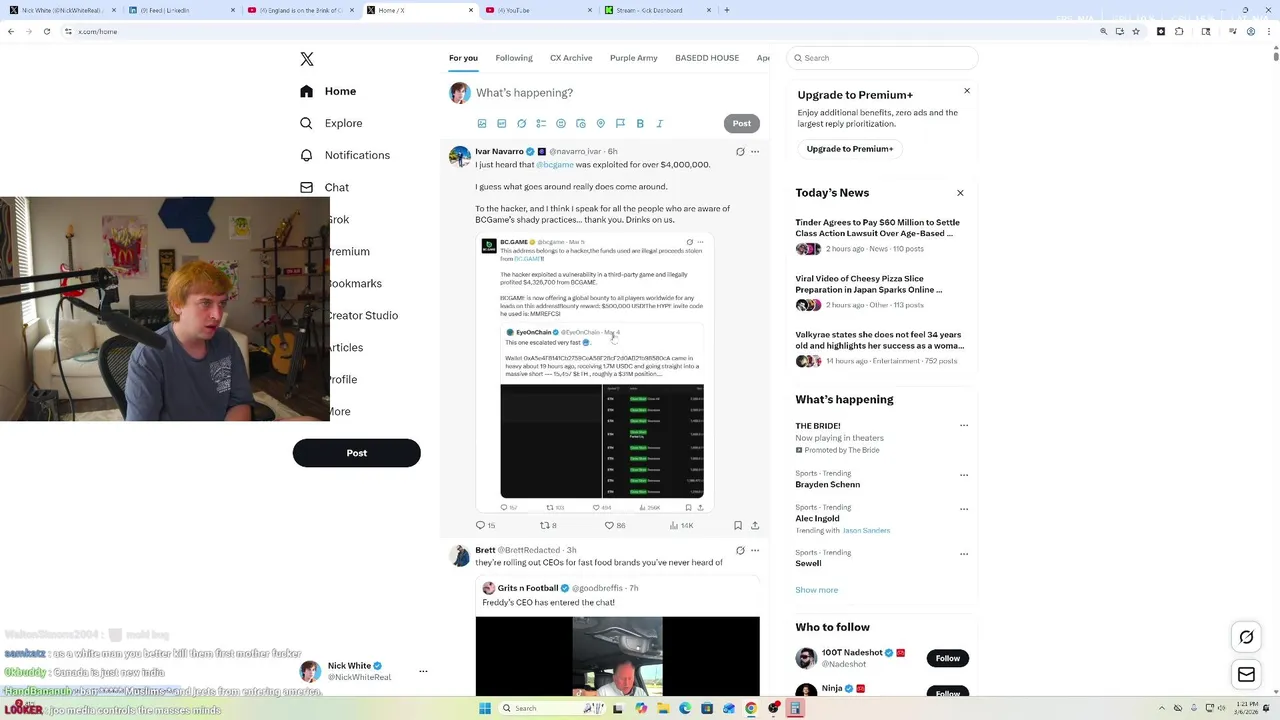This screenshot has width=1280, height=720.
Task: Click the Upgrade to Premium+ button
Action: [850, 149]
